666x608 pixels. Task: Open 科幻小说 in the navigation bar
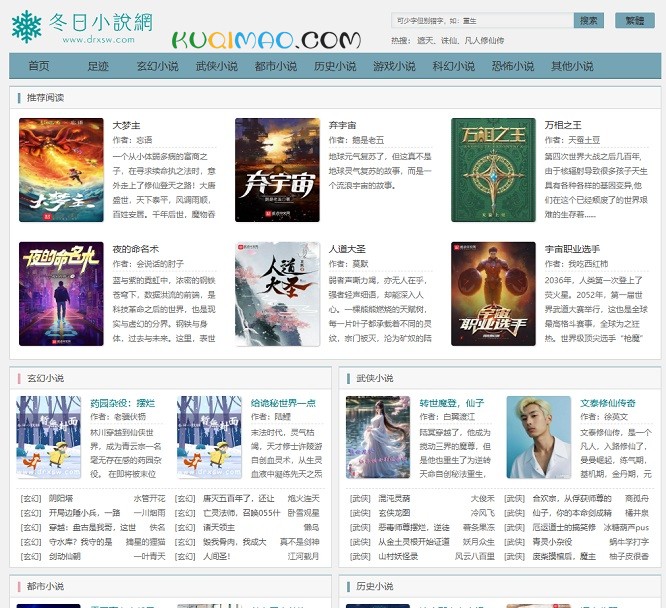pyautogui.click(x=454, y=66)
